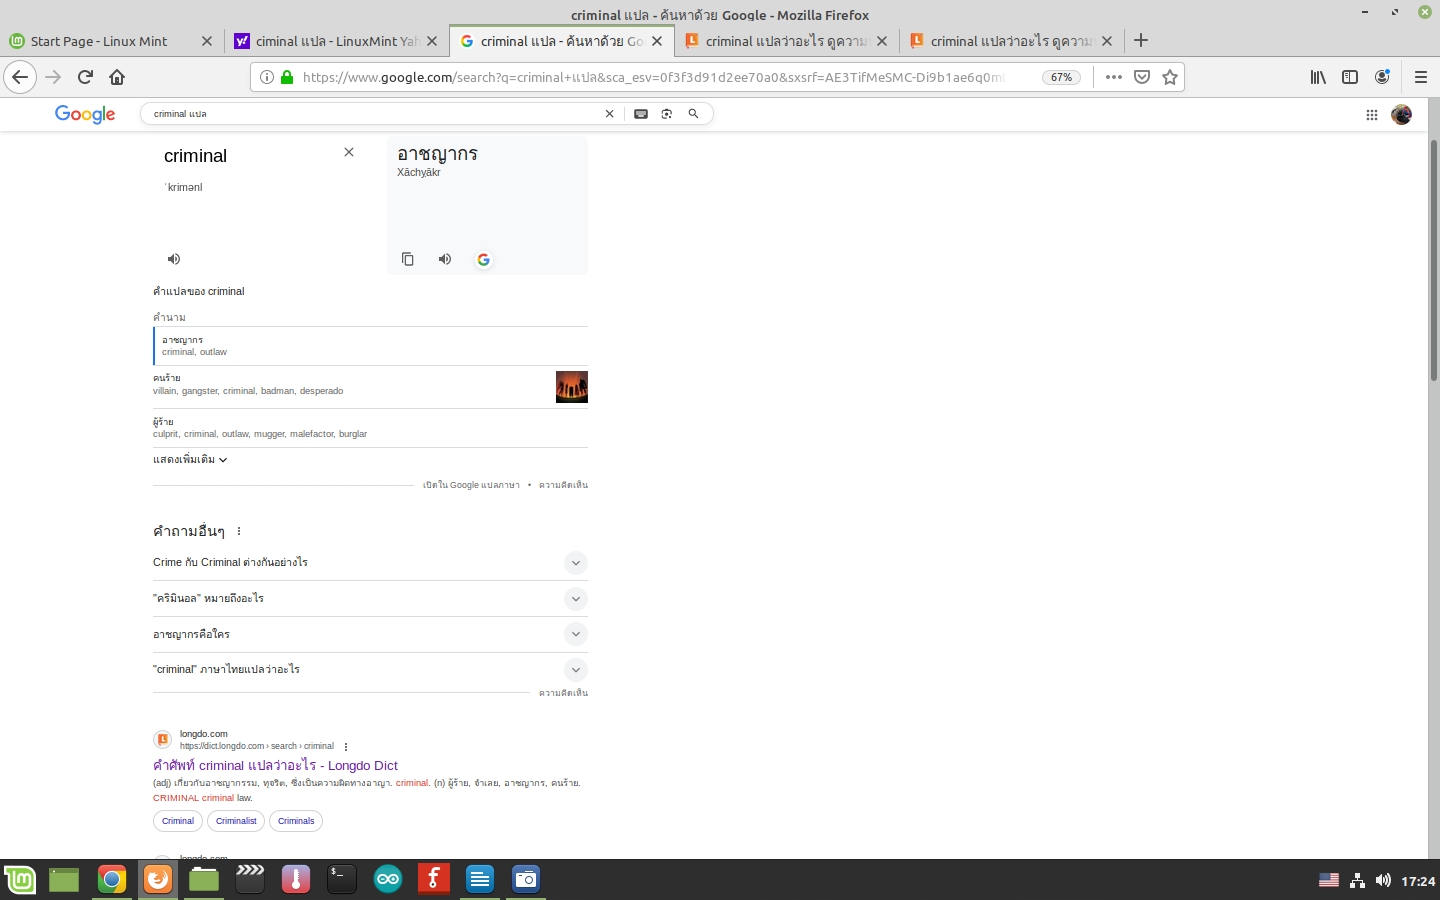Open volume control in system tray
1440x900 pixels.
1383,880
